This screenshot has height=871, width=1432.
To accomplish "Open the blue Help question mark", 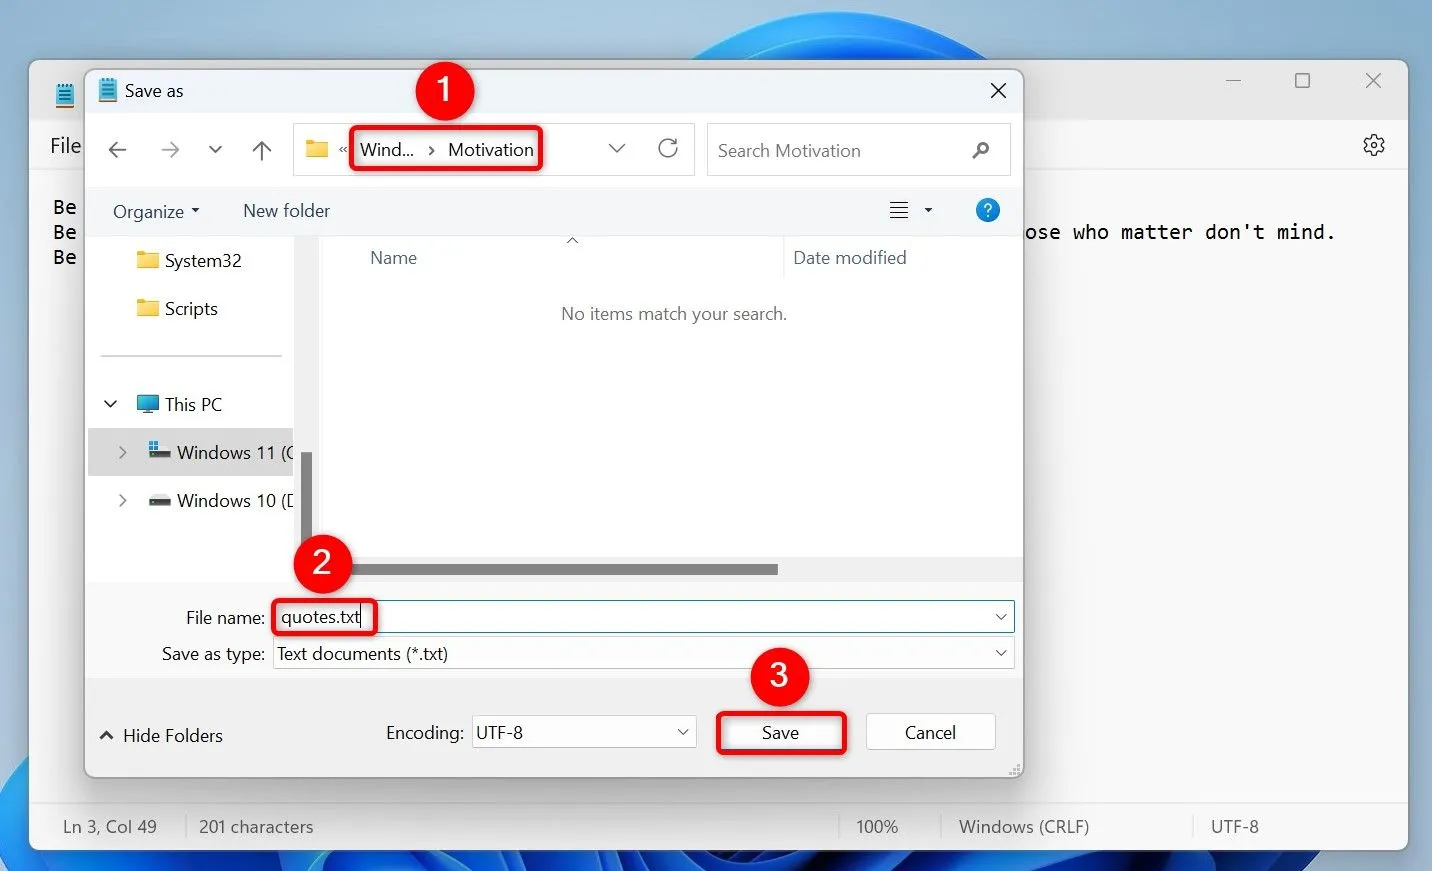I will 987,210.
